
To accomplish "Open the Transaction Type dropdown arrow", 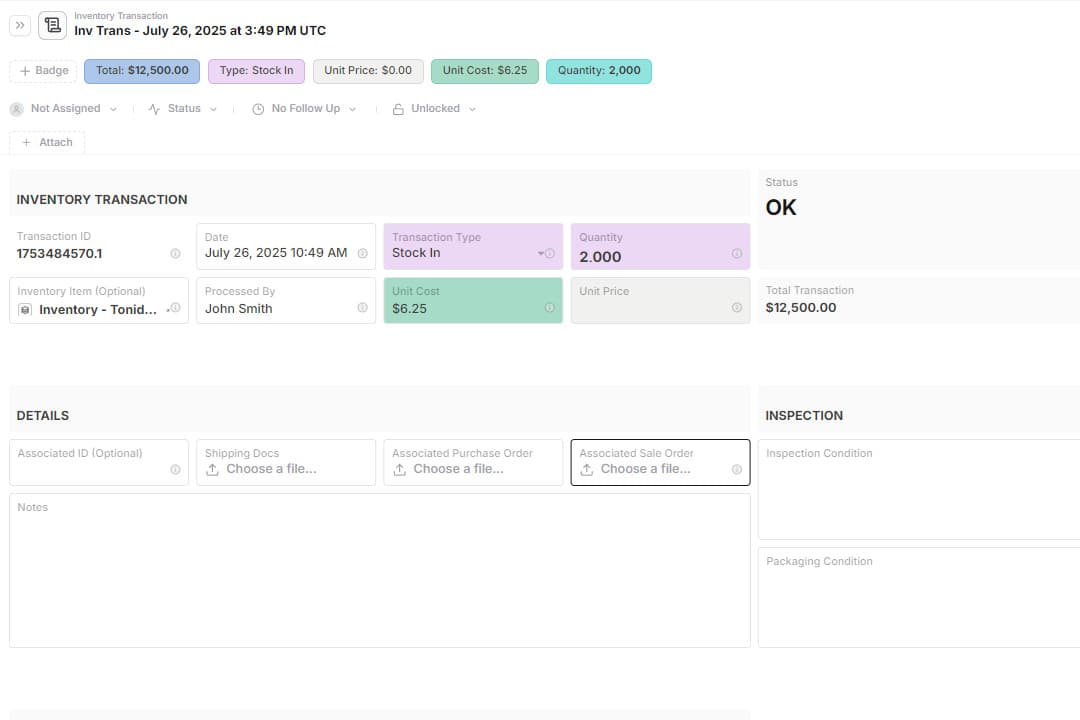I will (541, 253).
